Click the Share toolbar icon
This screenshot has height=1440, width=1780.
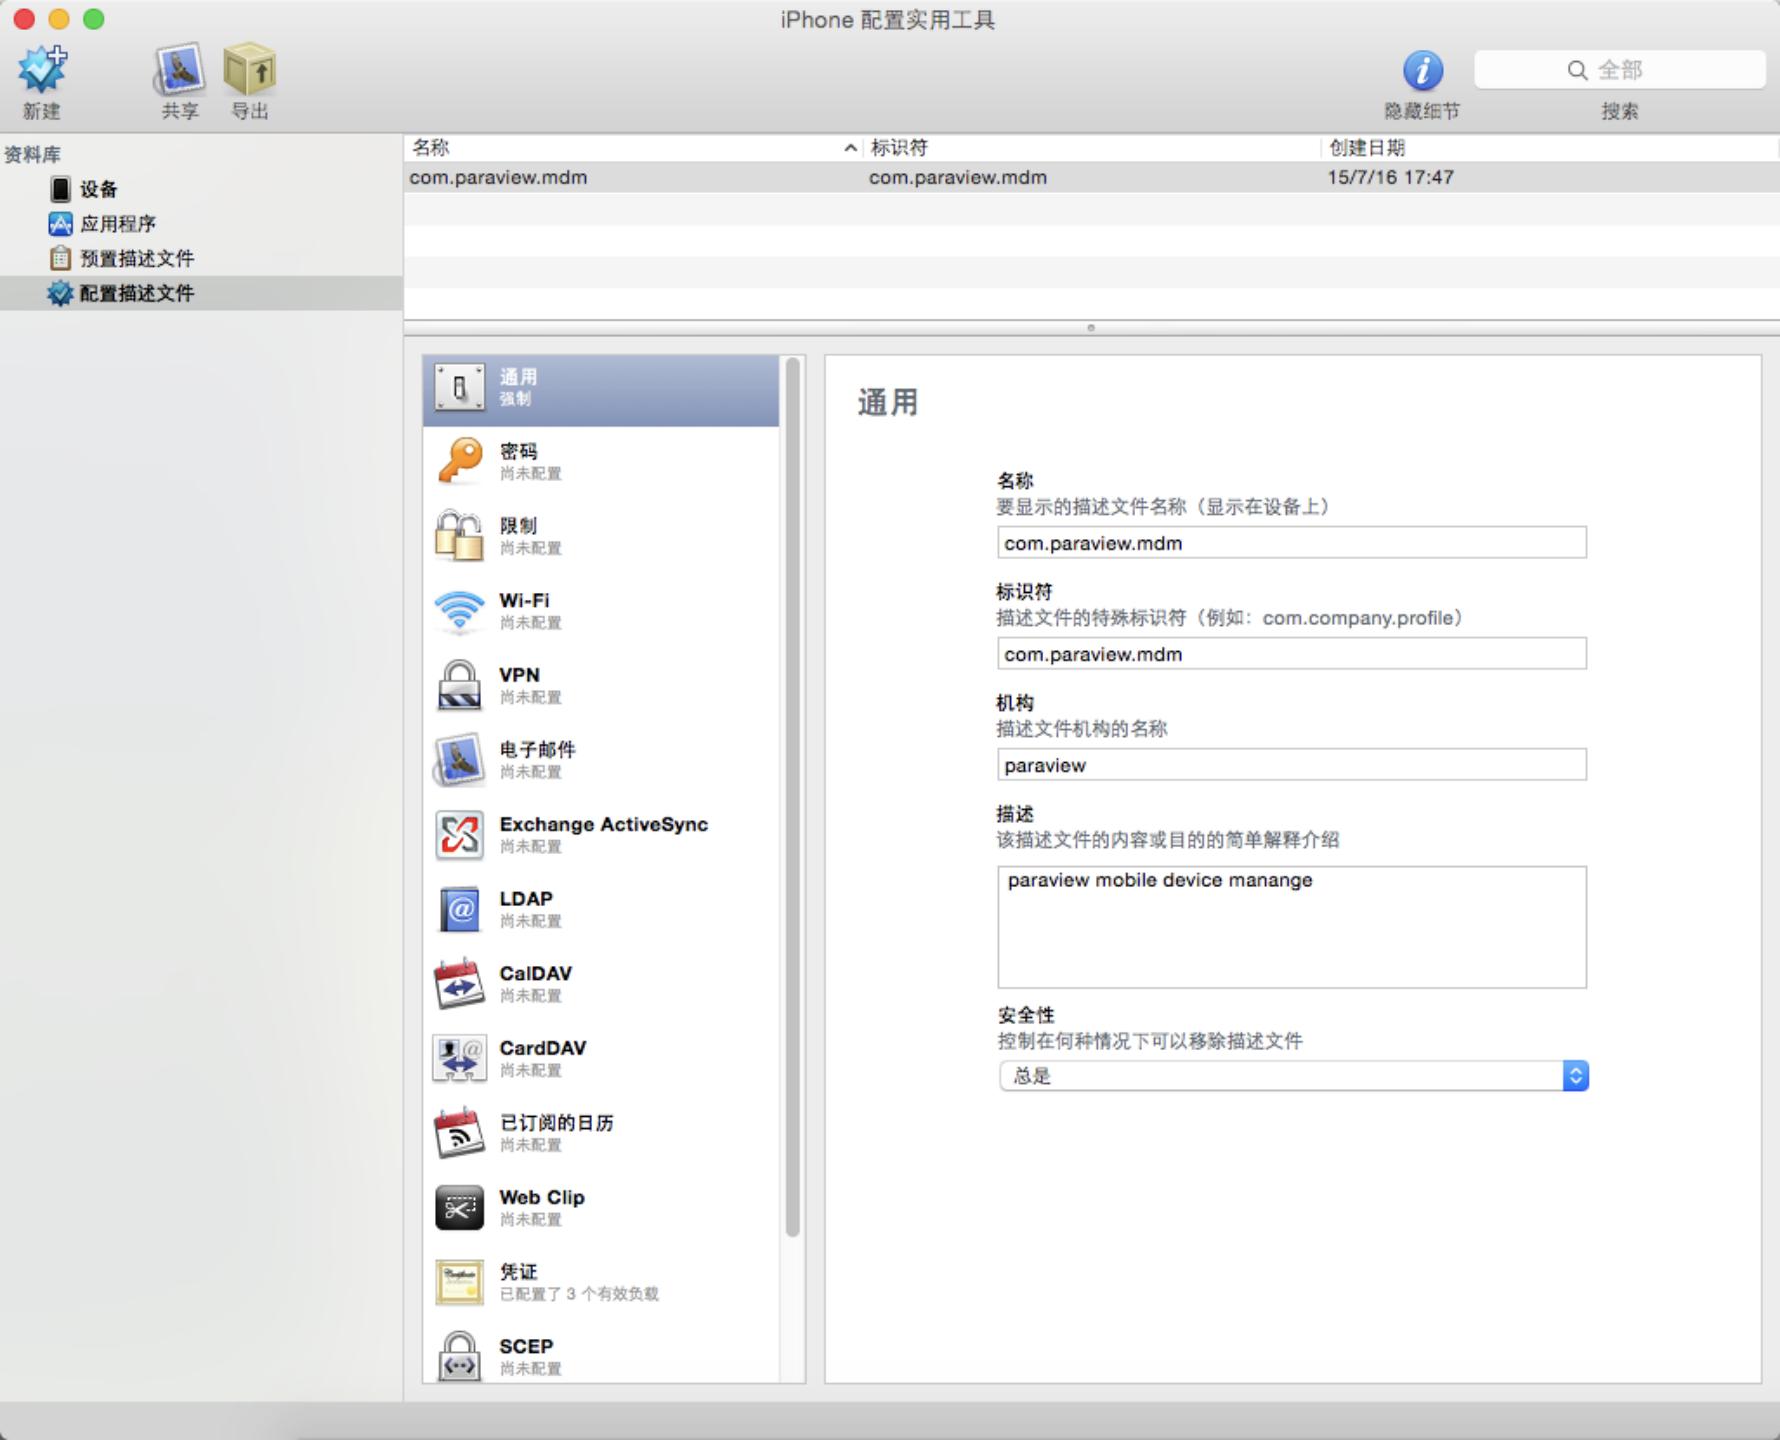tap(179, 71)
